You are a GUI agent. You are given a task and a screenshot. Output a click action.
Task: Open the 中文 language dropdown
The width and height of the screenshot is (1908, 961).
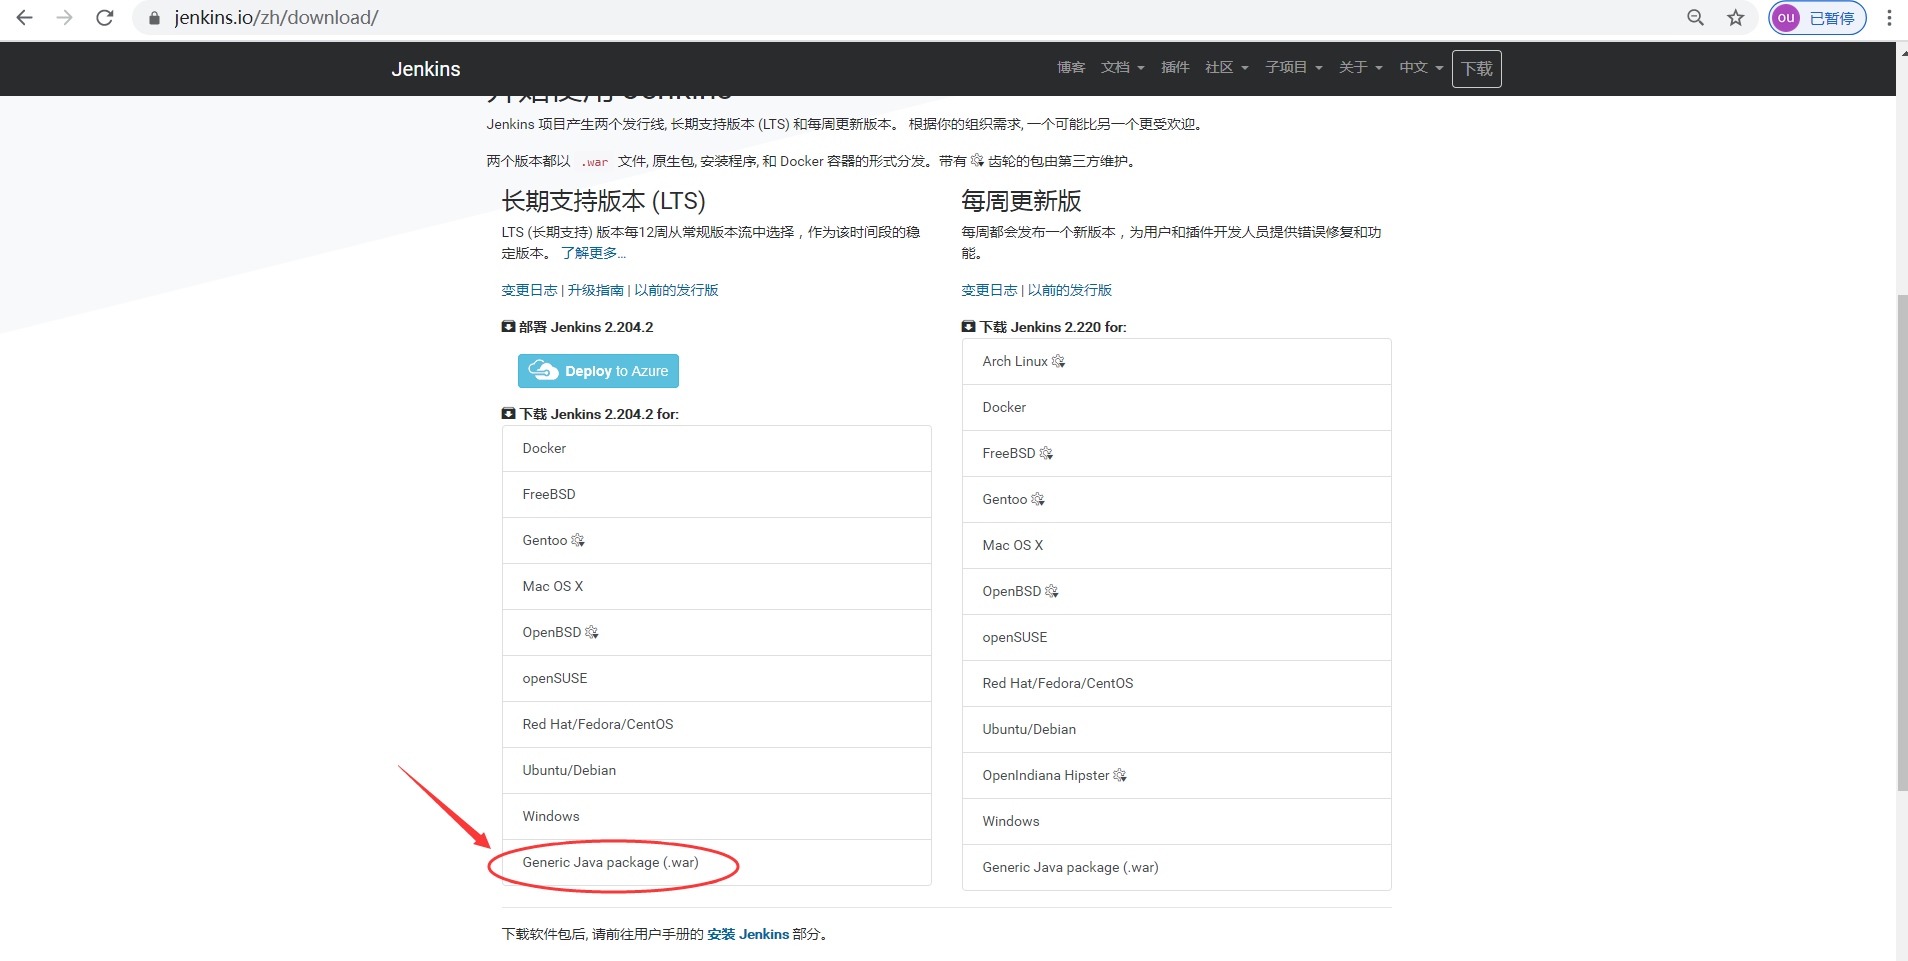1420,68
